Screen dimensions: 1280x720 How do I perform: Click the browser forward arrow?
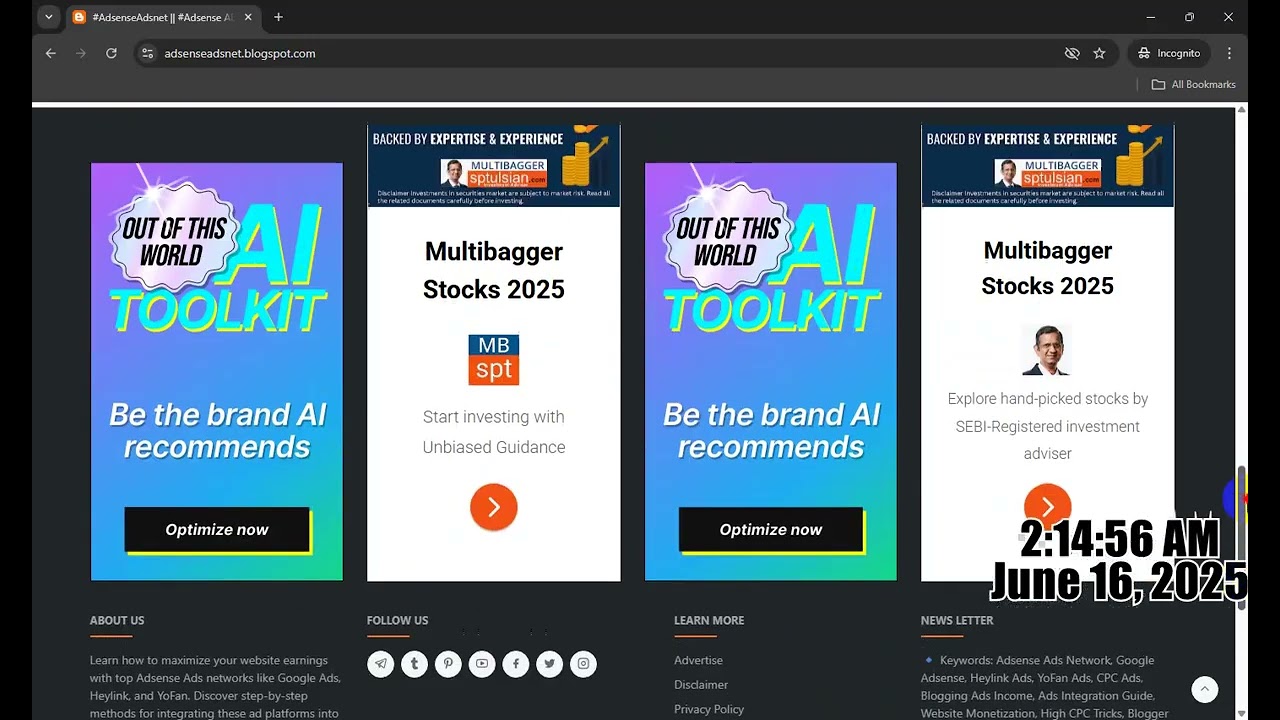pyautogui.click(x=81, y=53)
